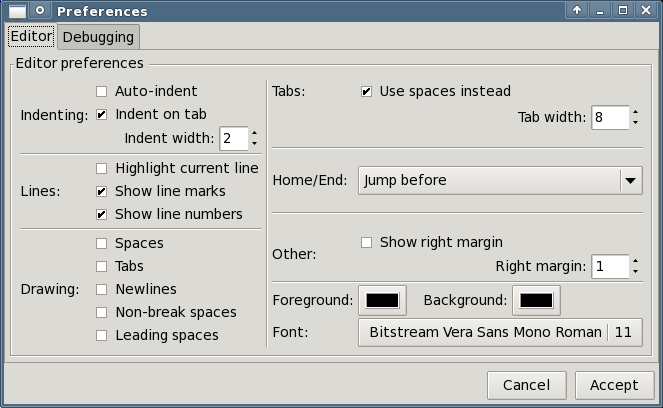Open the Bitstream Vera Sans Mono font chooser
Screen dimensions: 663x408
(x=500, y=332)
